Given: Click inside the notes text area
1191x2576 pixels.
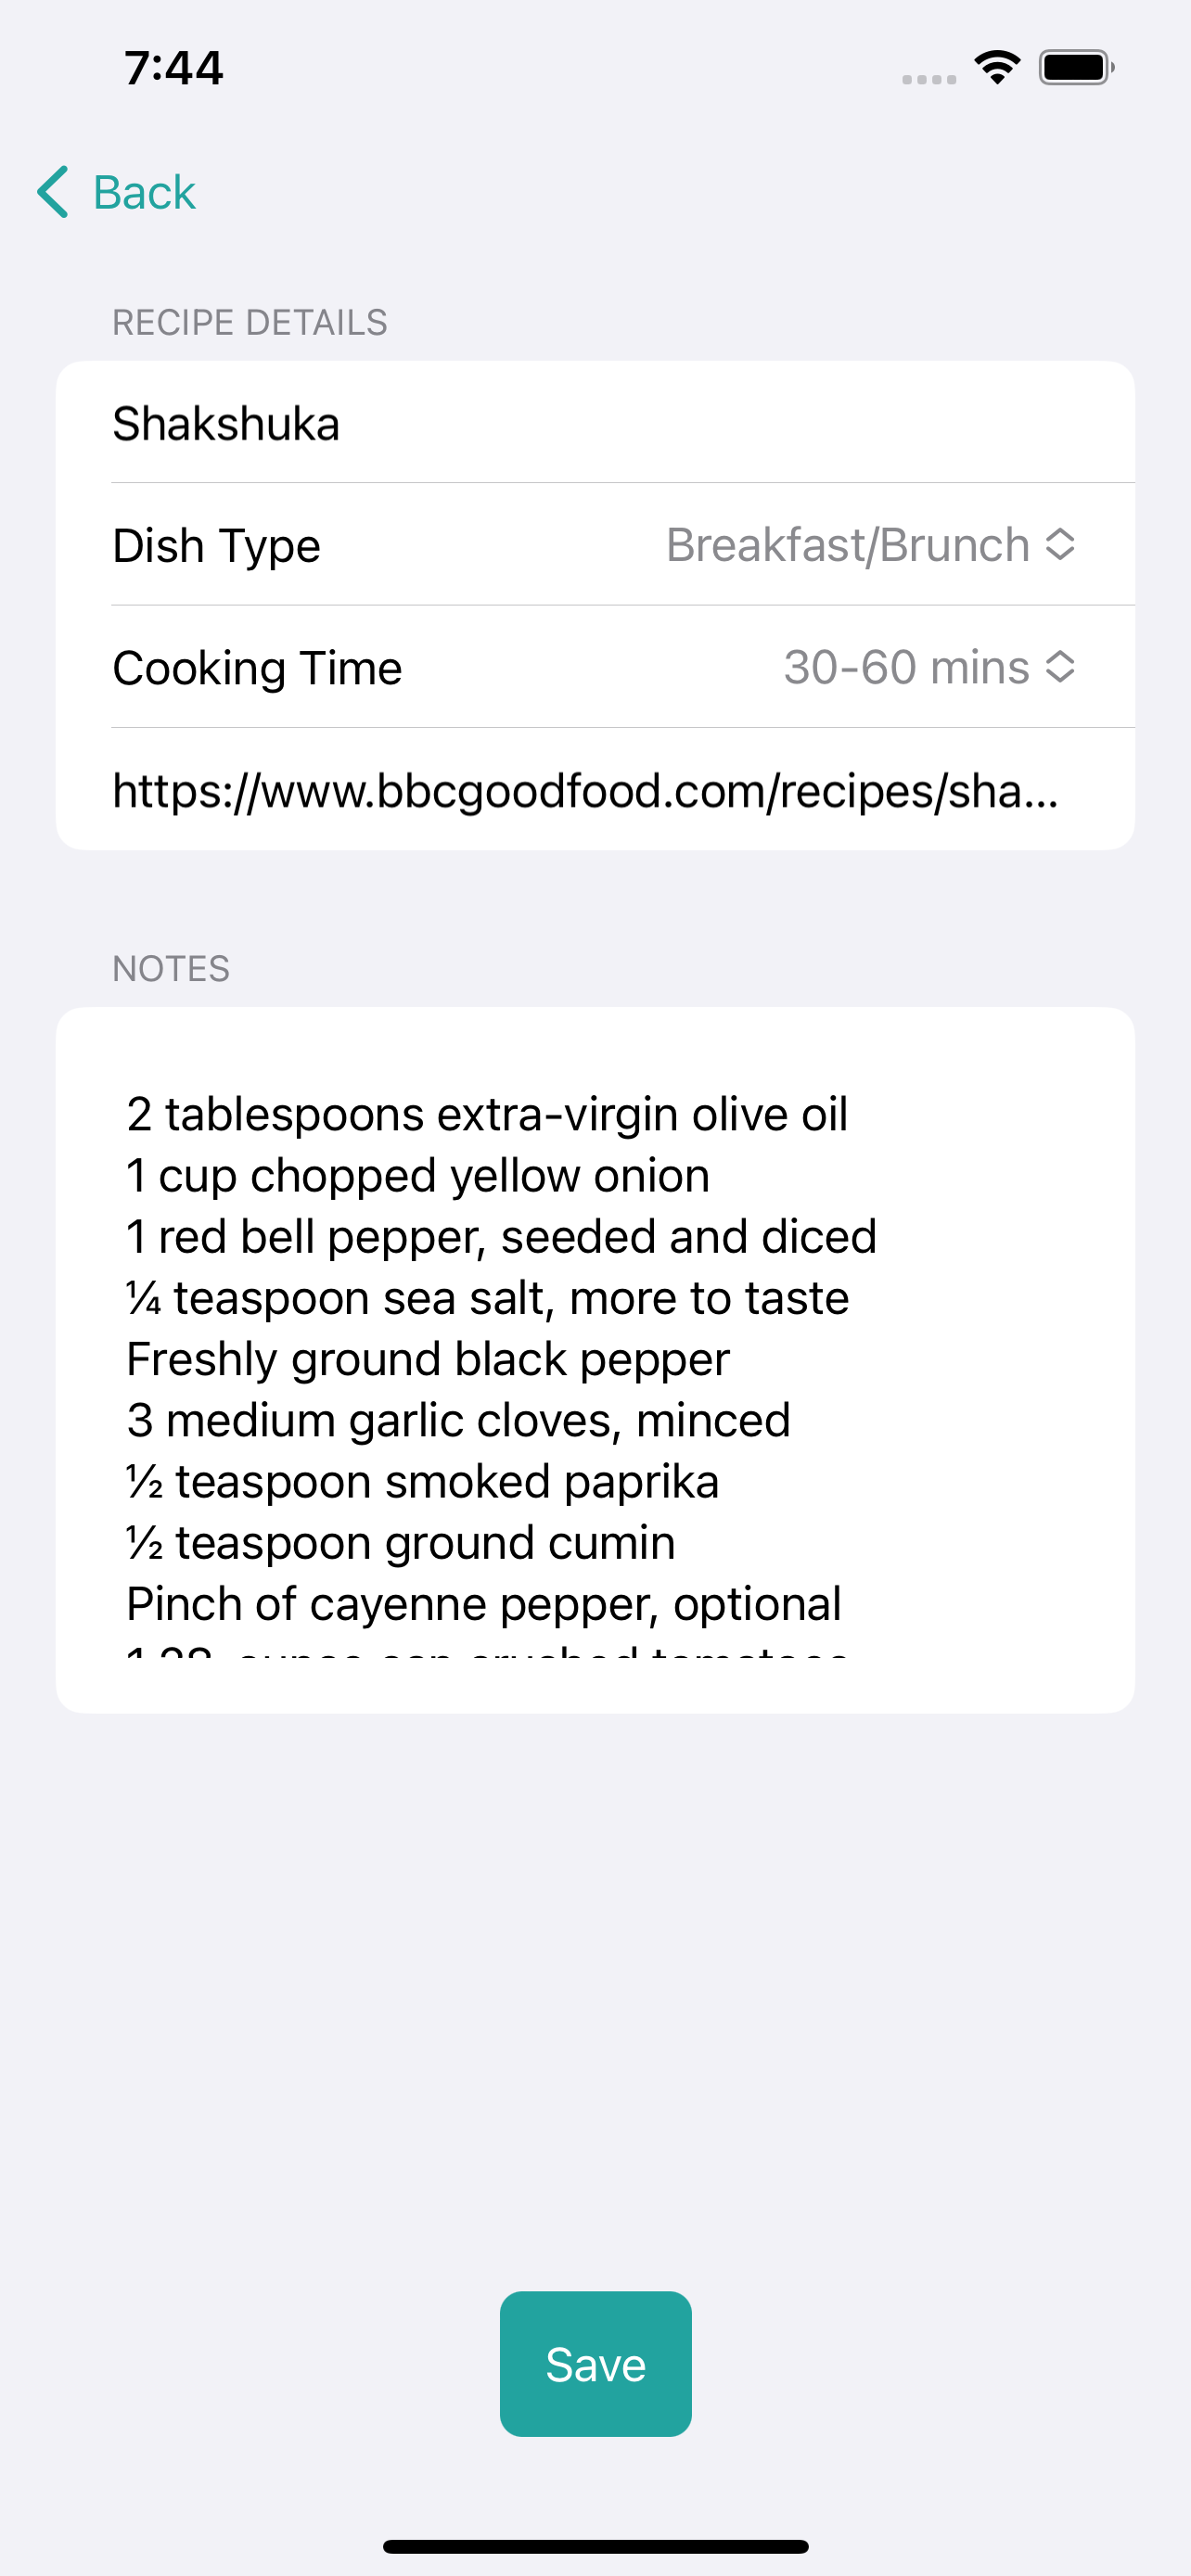Looking at the screenshot, I should pos(595,1360).
